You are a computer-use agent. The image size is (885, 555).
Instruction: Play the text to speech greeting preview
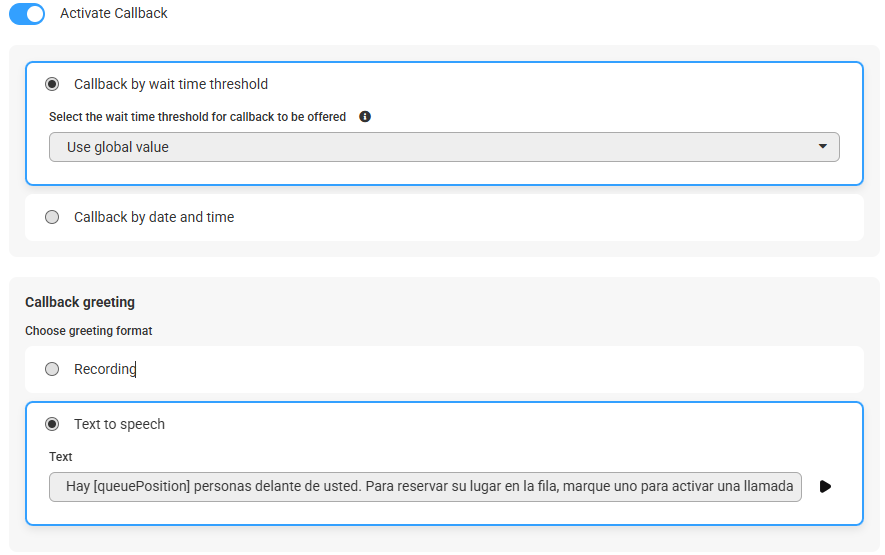click(x=825, y=486)
